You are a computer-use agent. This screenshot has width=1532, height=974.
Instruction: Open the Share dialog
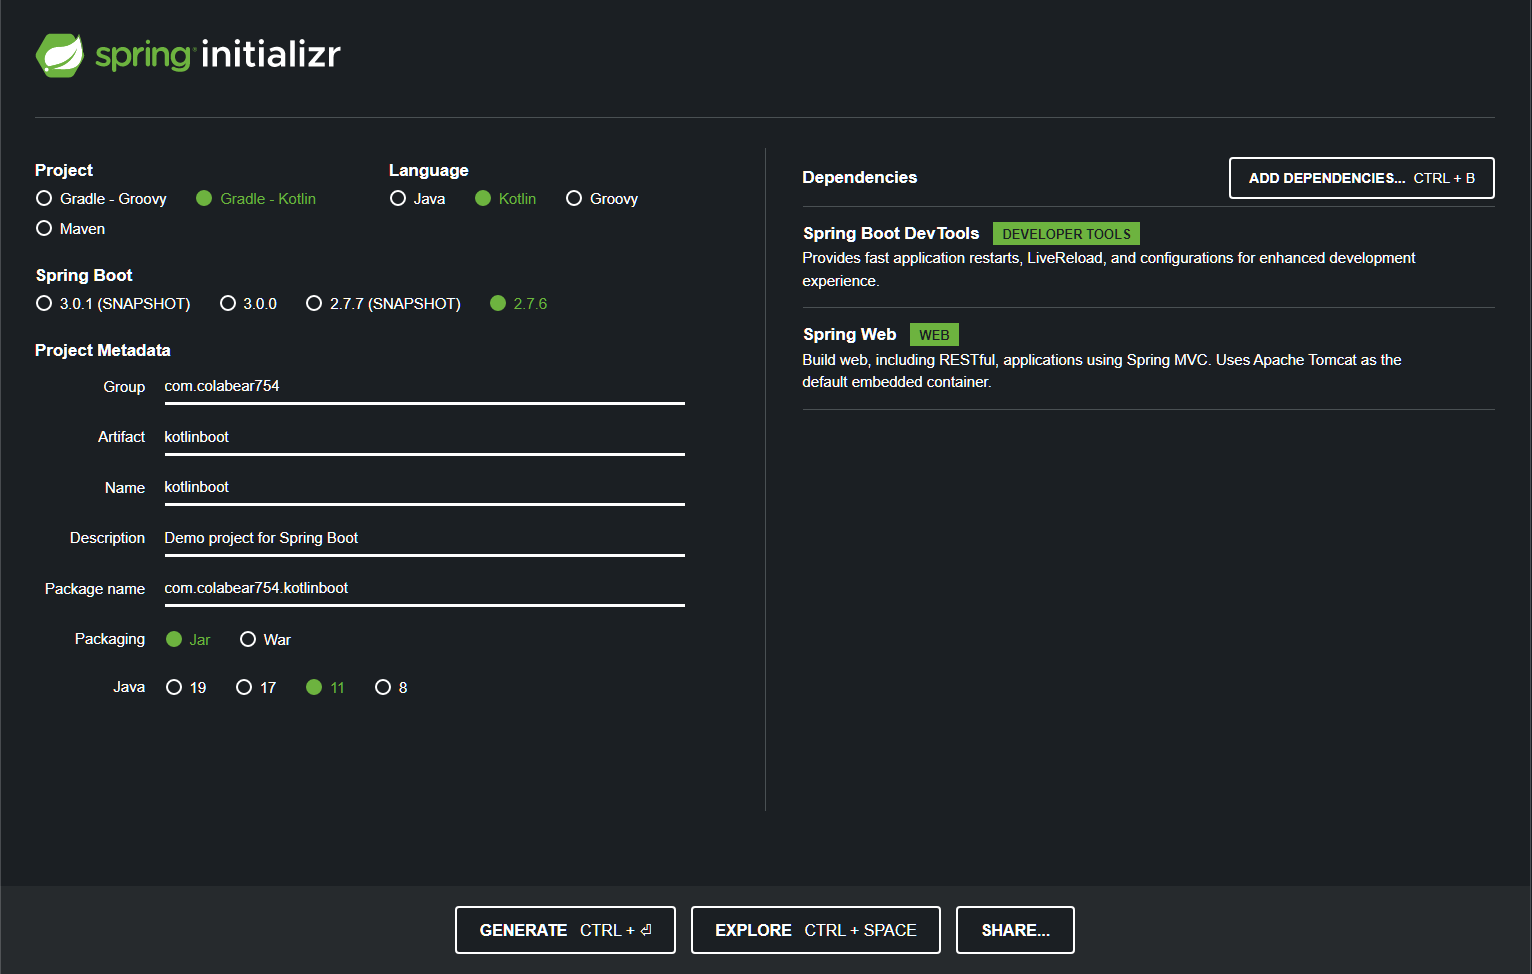(1015, 930)
